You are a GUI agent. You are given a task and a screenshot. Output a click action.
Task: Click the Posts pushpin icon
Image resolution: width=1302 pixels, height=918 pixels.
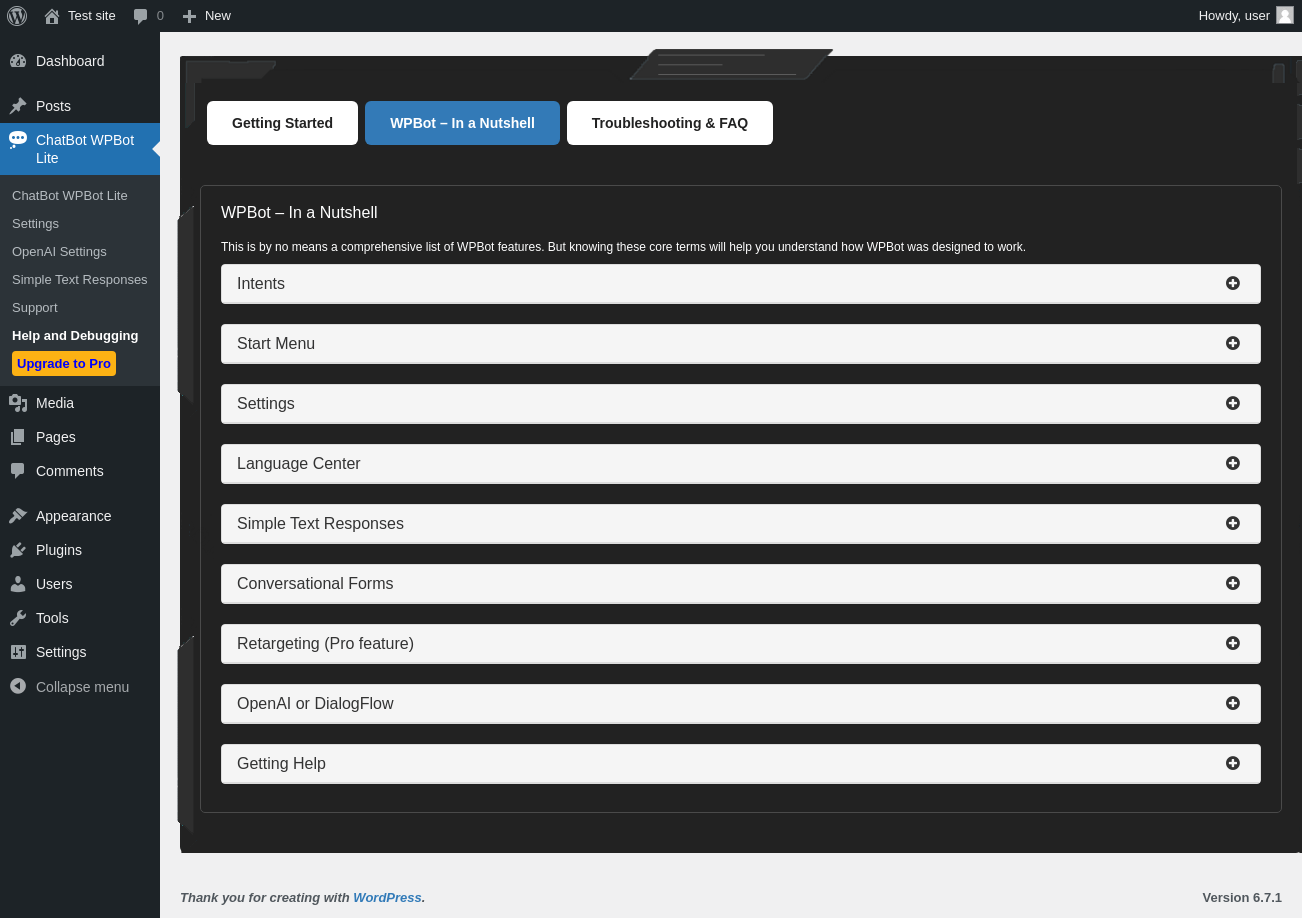pos(18,106)
